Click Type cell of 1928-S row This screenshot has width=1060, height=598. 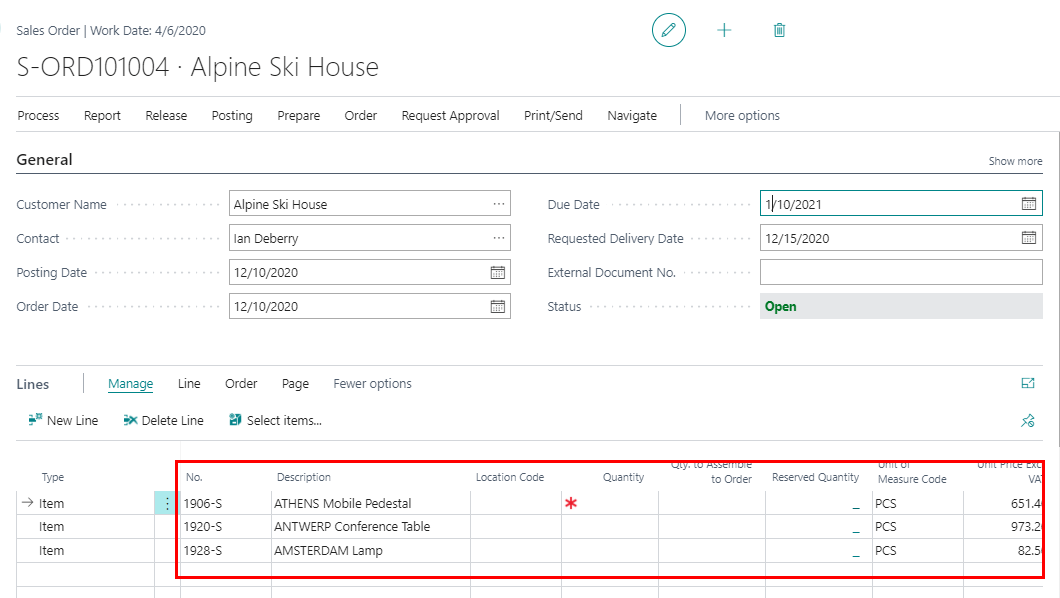tap(86, 551)
